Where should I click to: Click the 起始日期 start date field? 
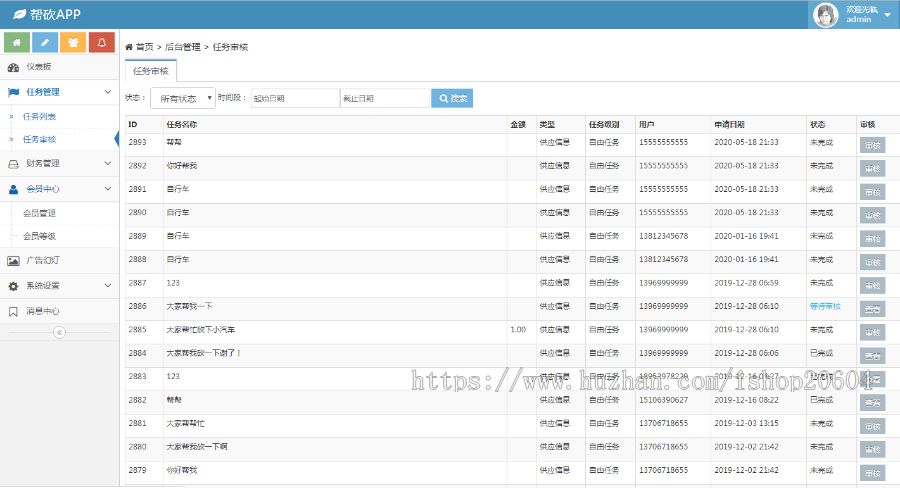point(296,98)
